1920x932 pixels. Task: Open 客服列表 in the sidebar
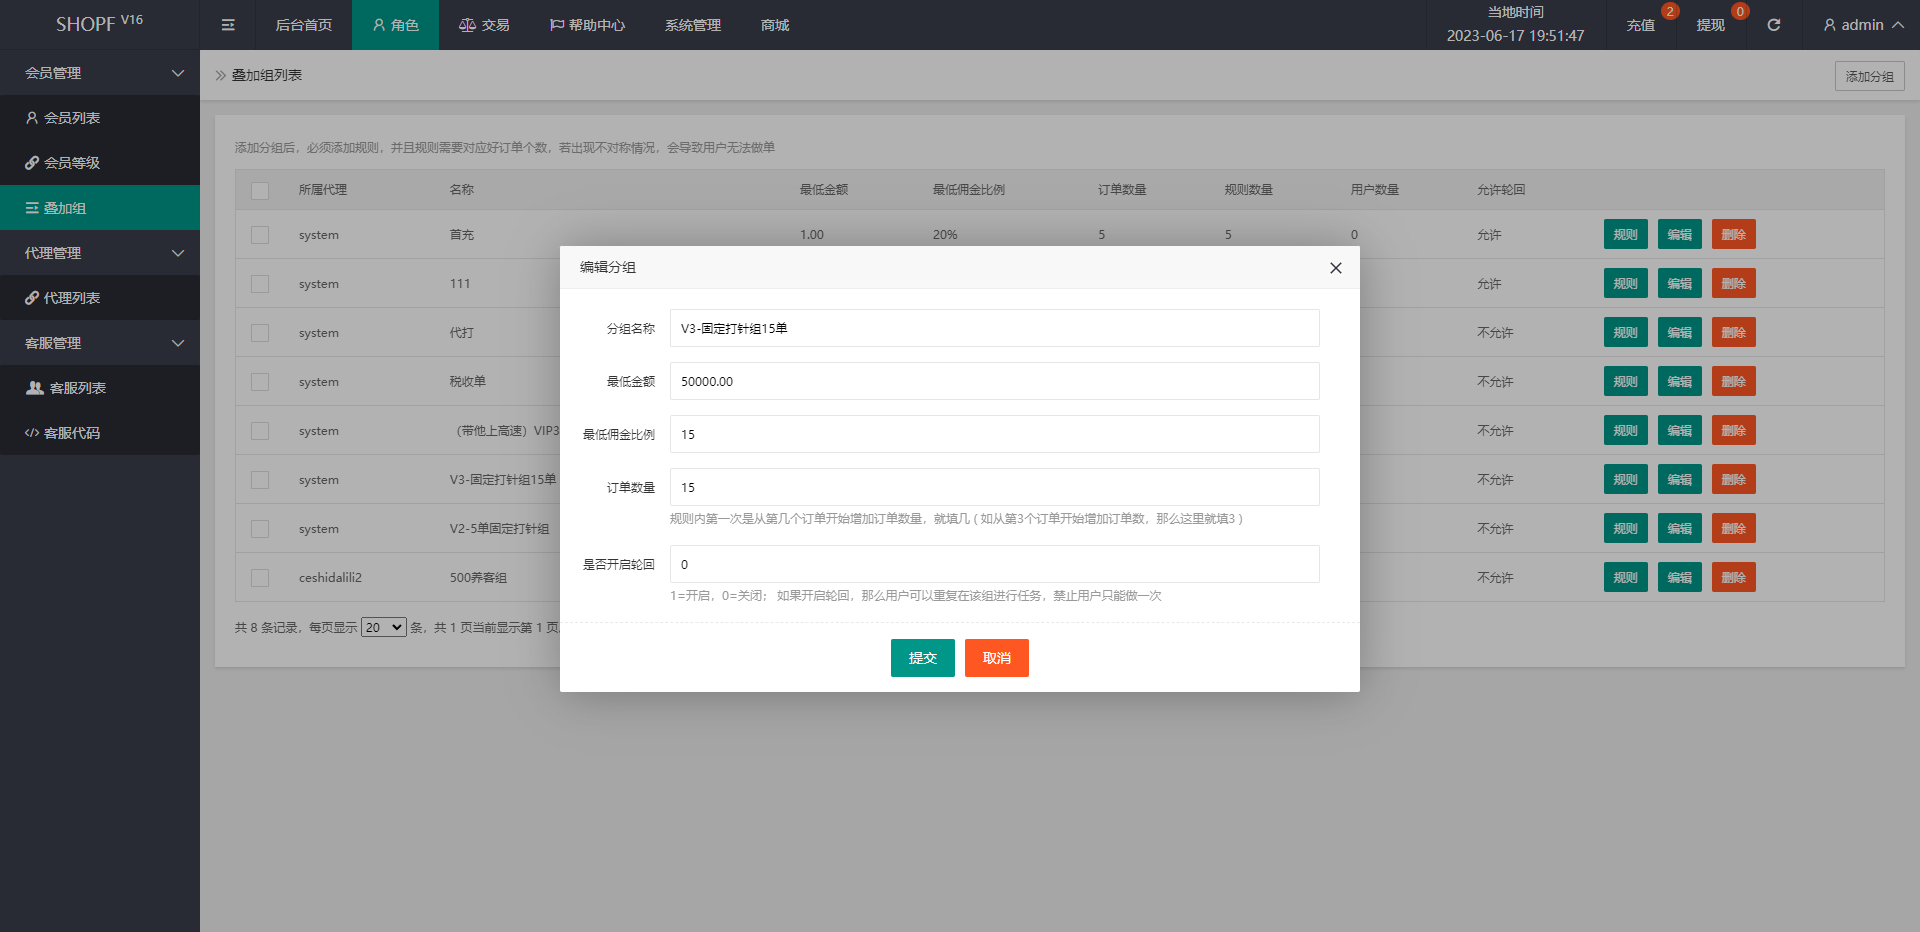(x=77, y=388)
